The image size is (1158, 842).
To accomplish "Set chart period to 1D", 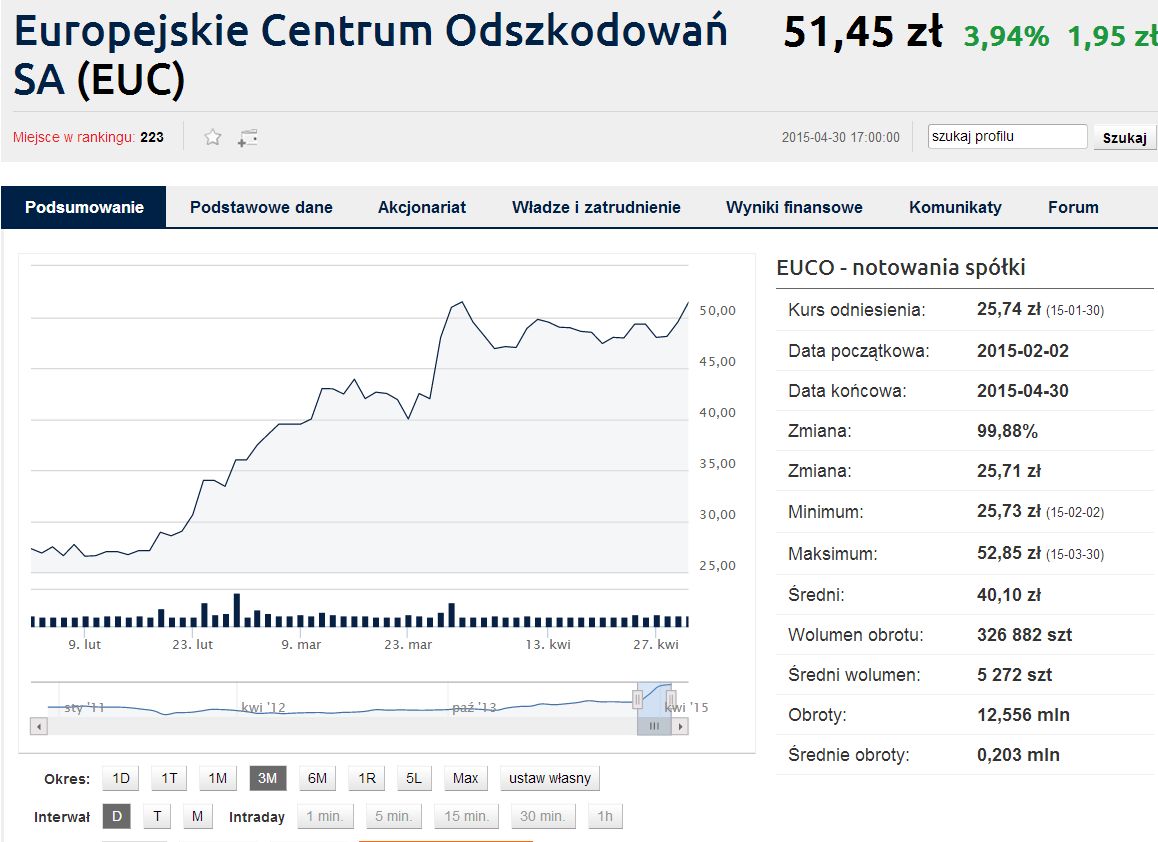I will [x=121, y=778].
